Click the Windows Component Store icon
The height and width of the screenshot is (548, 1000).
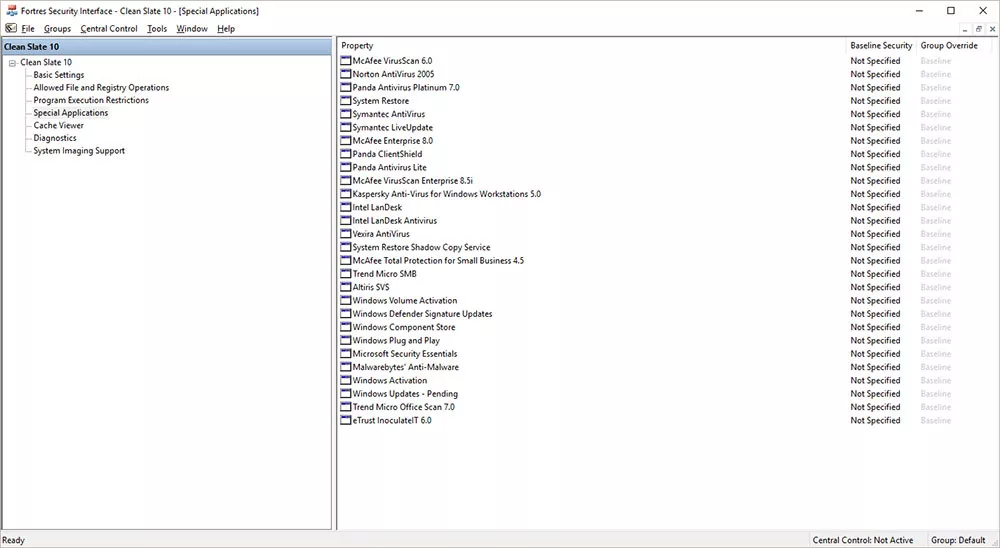click(x=346, y=327)
